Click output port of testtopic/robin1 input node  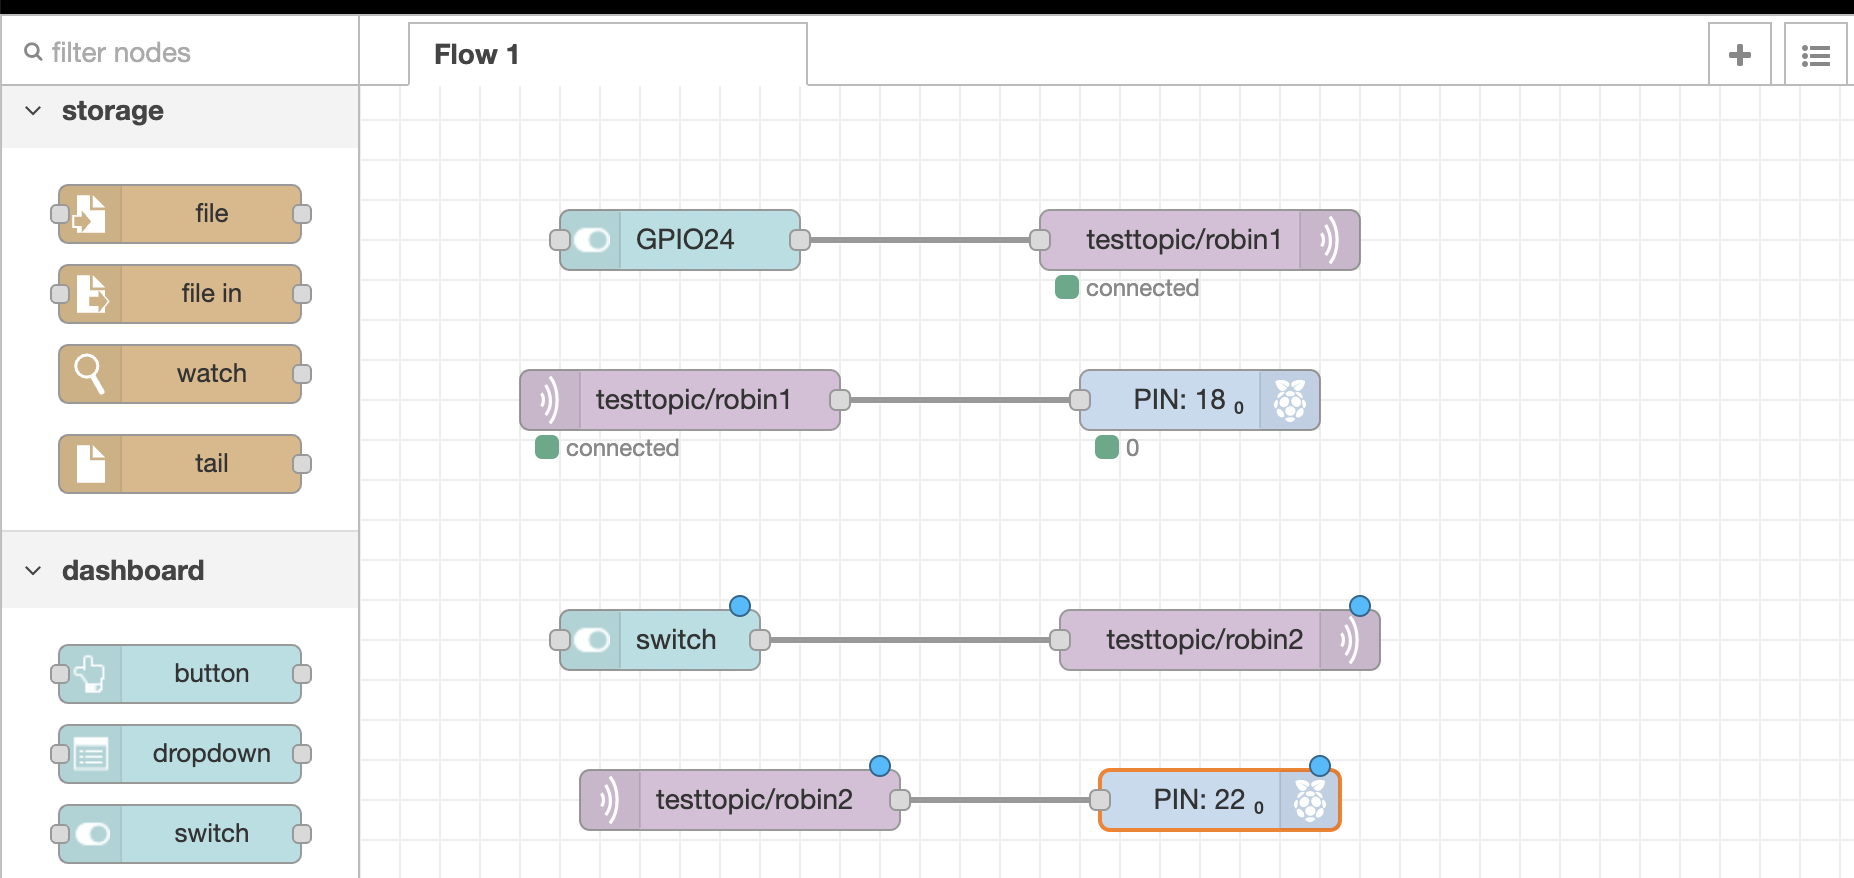[840, 400]
